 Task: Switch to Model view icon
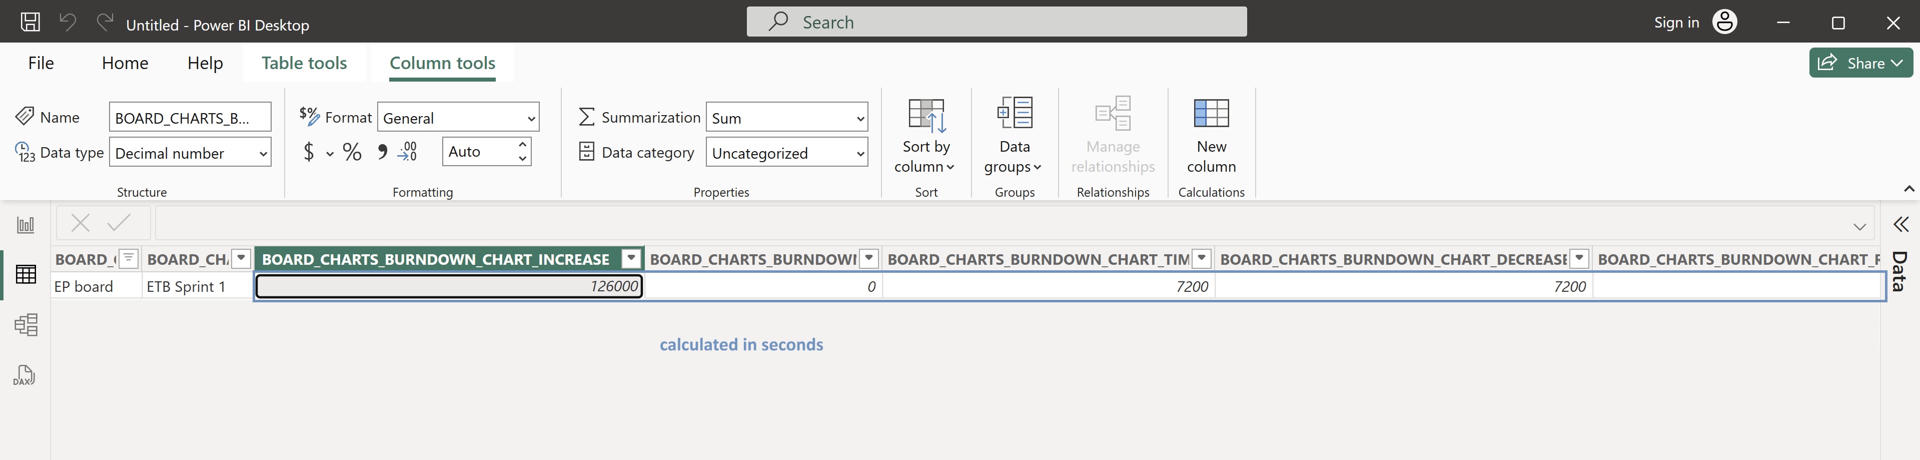click(26, 325)
